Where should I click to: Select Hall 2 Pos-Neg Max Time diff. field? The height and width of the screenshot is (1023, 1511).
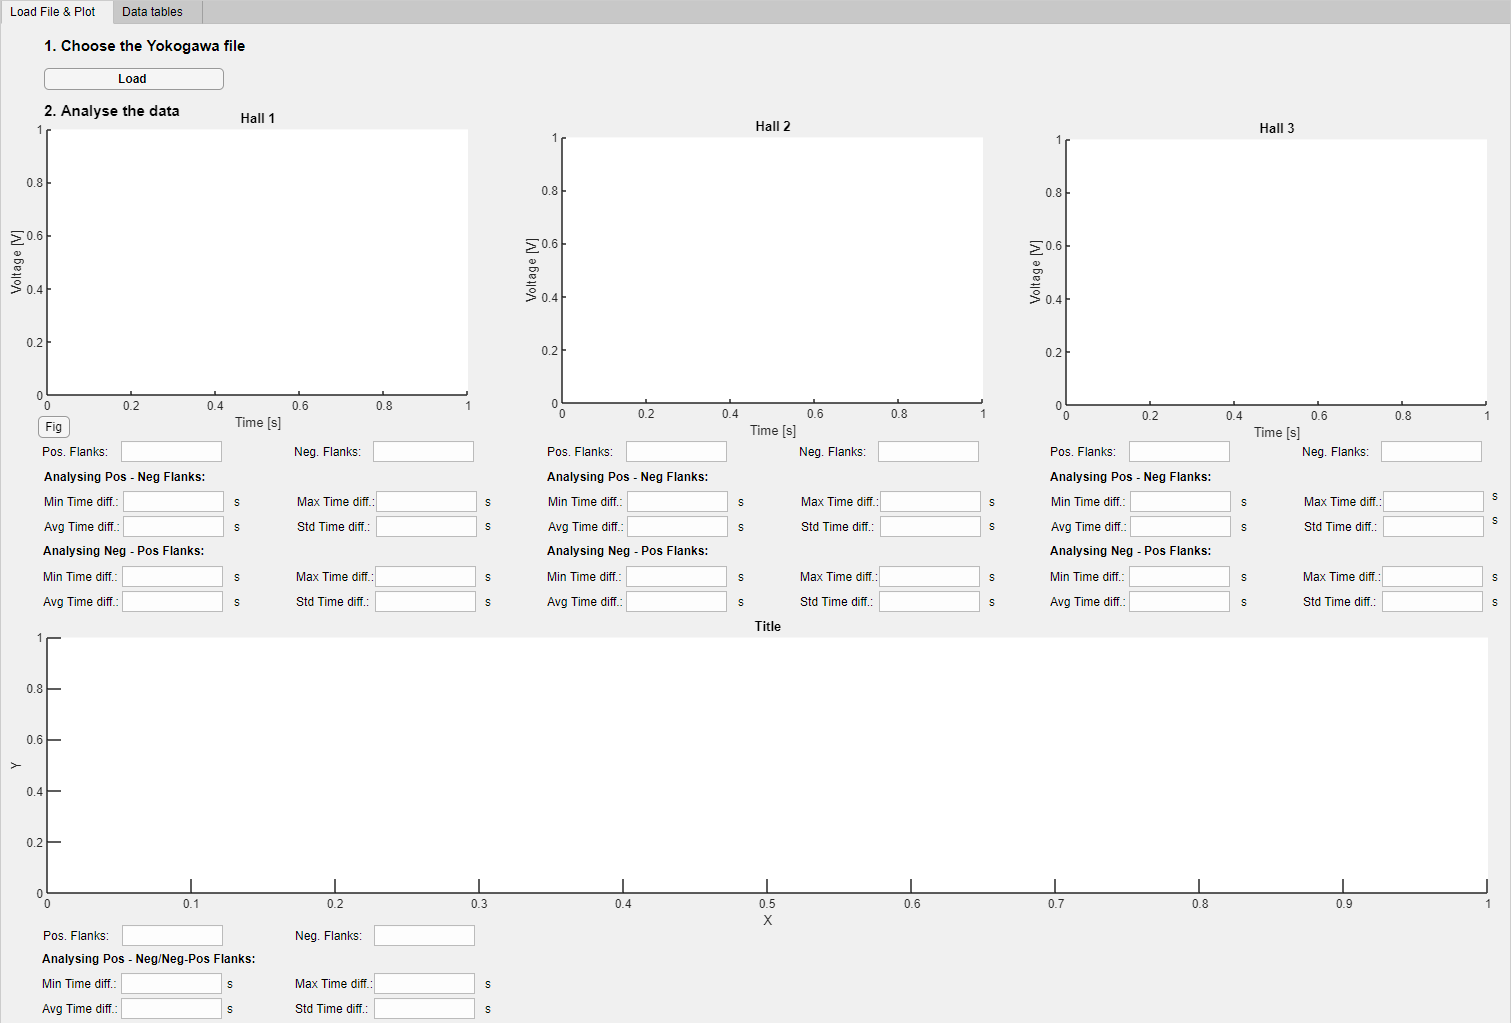pos(930,502)
